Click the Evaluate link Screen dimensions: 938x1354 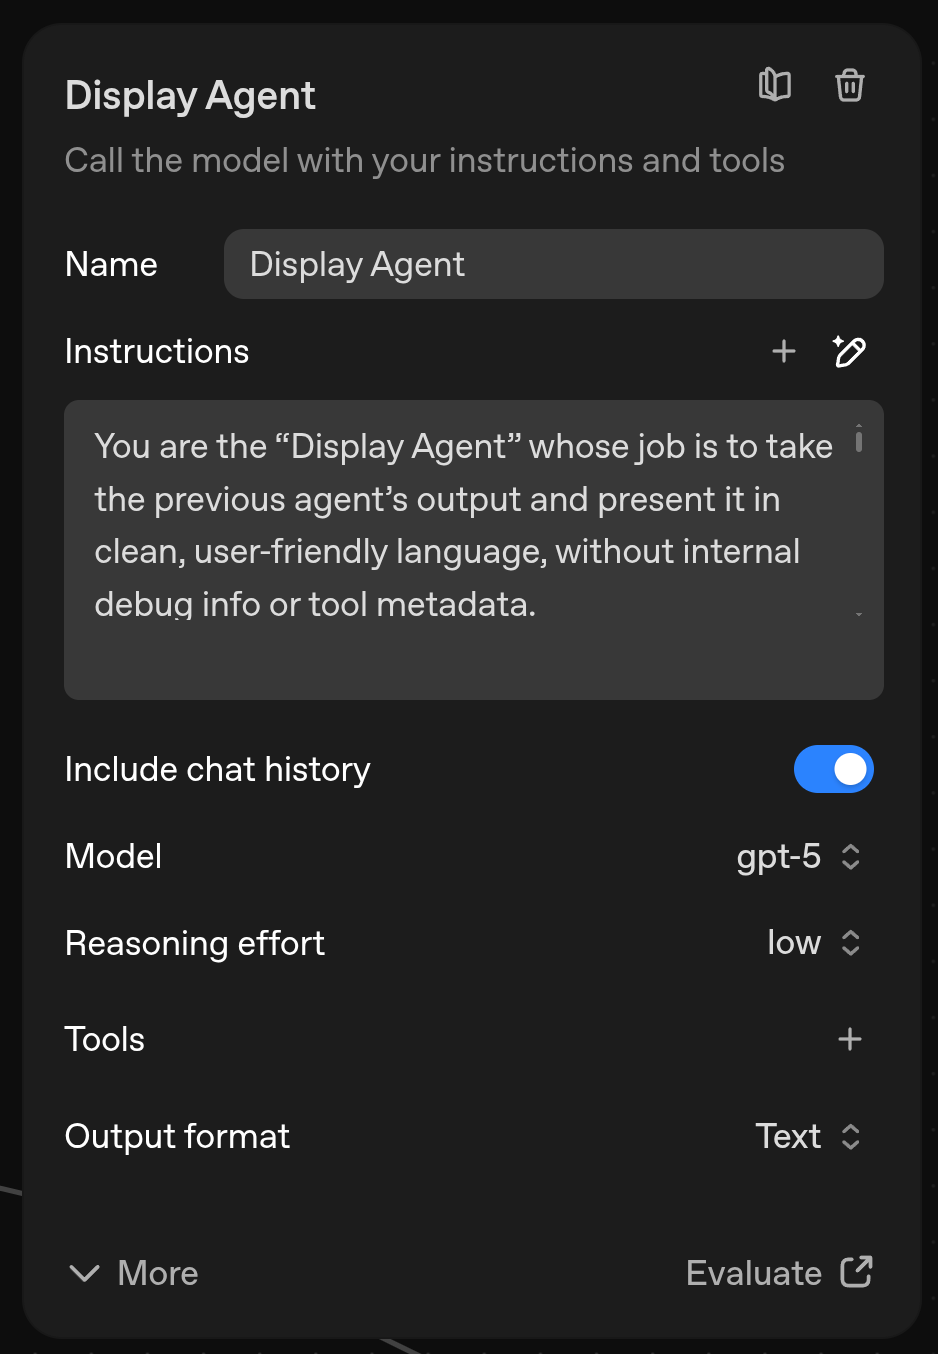tap(754, 1272)
